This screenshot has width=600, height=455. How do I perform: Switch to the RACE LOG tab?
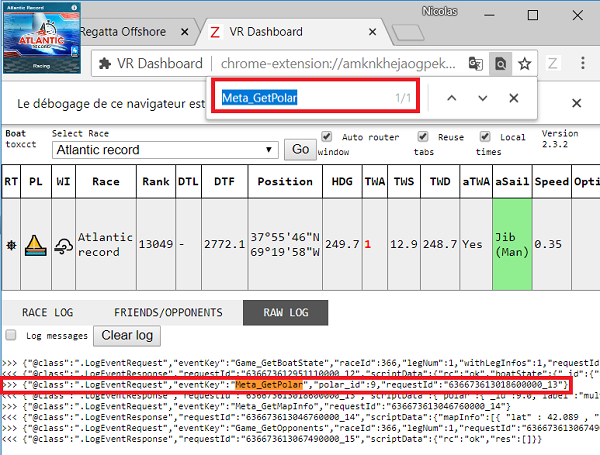[47, 313]
